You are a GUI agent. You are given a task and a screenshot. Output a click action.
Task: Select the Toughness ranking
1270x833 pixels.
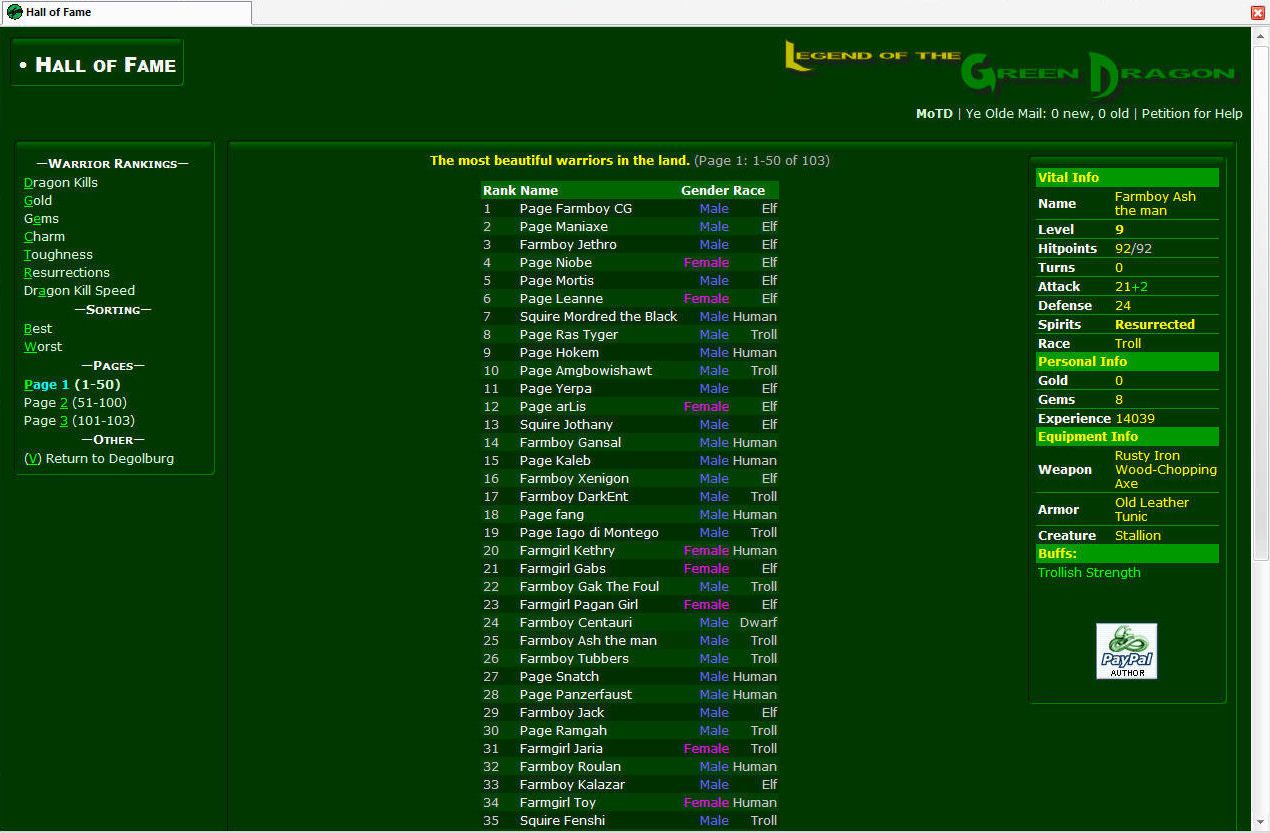pos(58,255)
